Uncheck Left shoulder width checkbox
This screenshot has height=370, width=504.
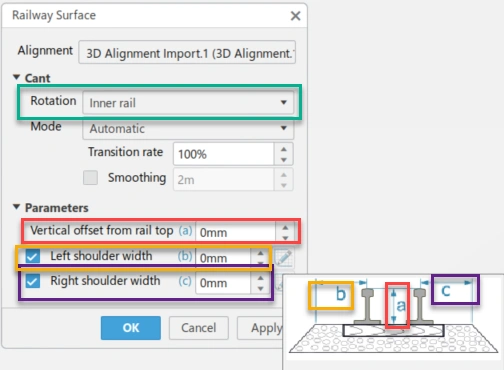(33, 256)
